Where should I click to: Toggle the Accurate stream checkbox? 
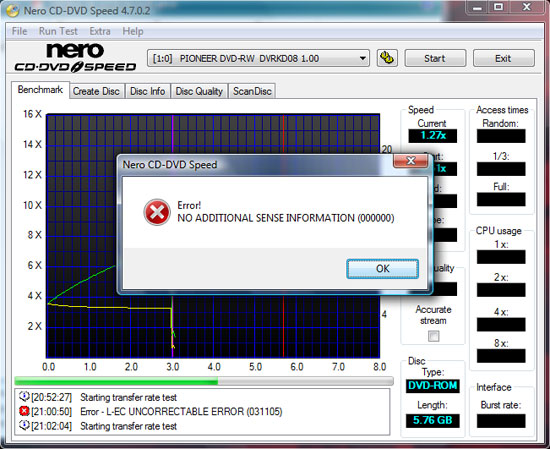[434, 336]
